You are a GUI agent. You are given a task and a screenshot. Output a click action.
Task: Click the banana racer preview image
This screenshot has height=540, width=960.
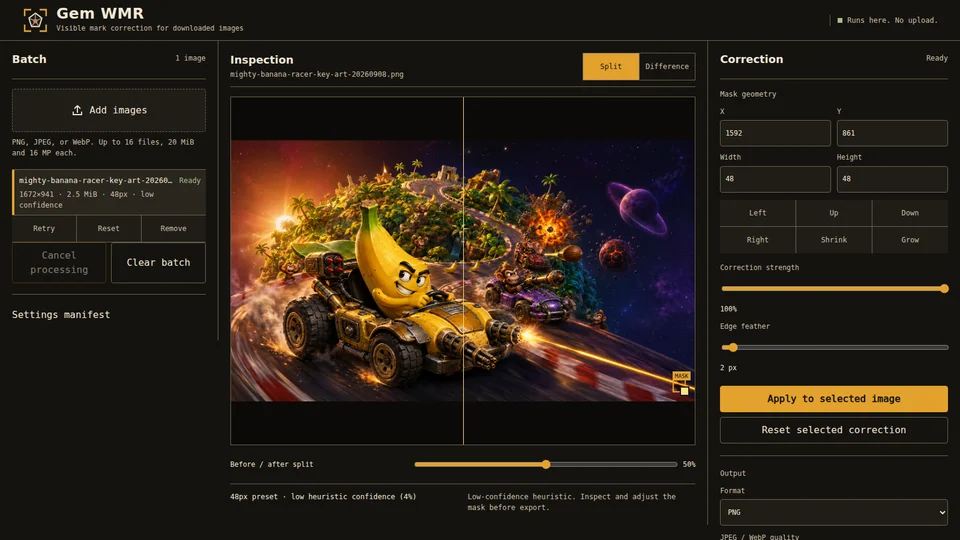(463, 271)
